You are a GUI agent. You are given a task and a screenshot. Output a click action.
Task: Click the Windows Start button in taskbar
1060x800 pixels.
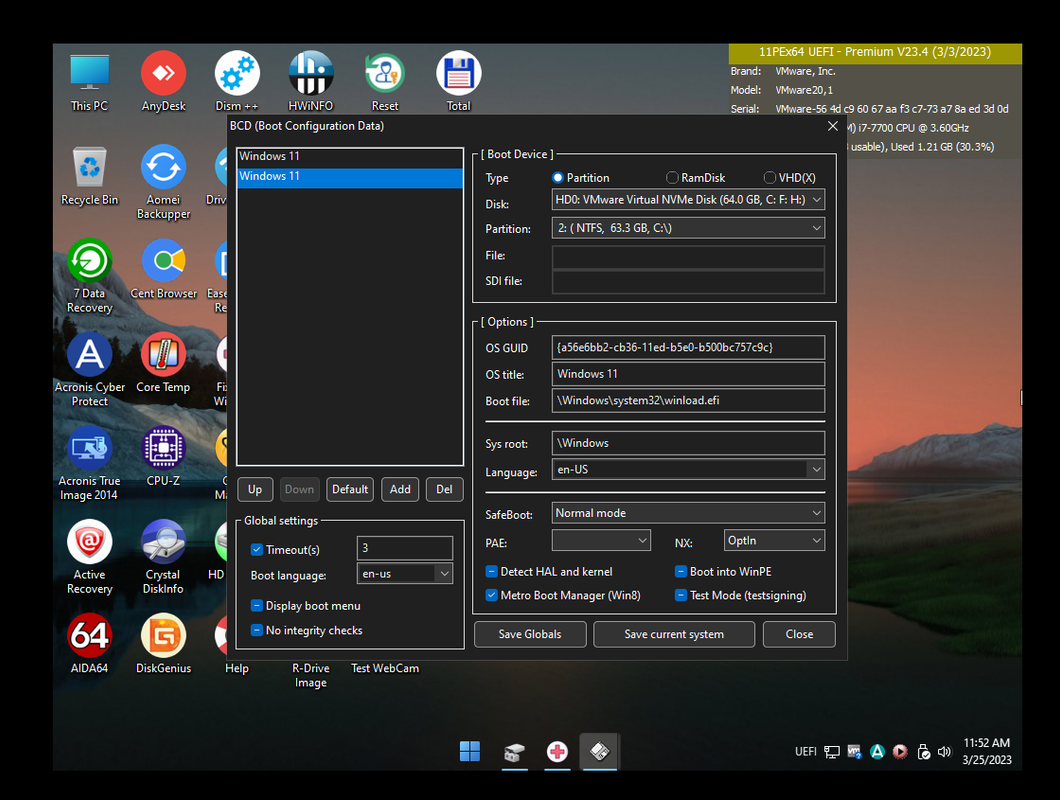click(x=469, y=751)
